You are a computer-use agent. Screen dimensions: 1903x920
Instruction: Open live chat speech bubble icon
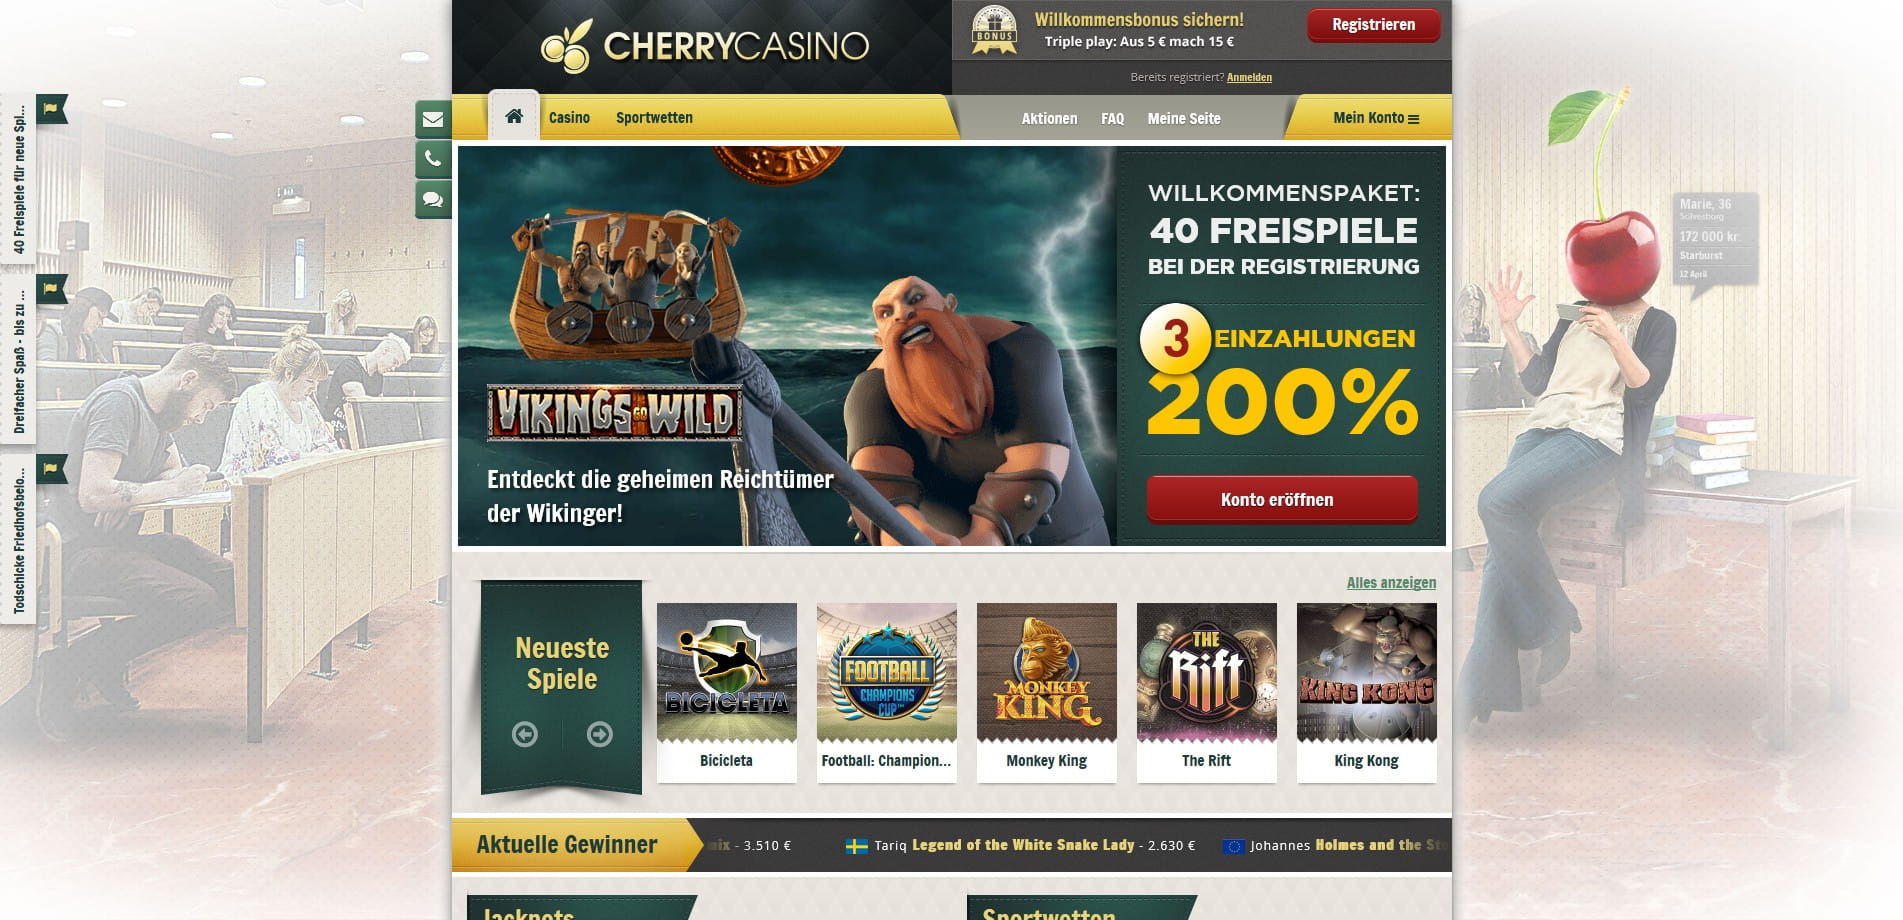[433, 199]
